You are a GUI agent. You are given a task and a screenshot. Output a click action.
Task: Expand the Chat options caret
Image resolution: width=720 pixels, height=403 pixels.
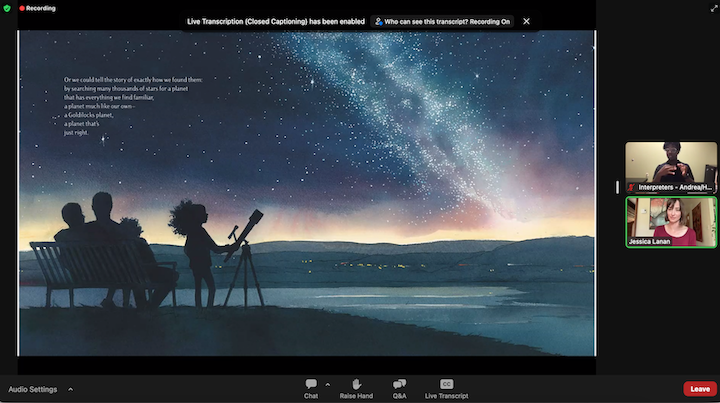[x=327, y=385]
